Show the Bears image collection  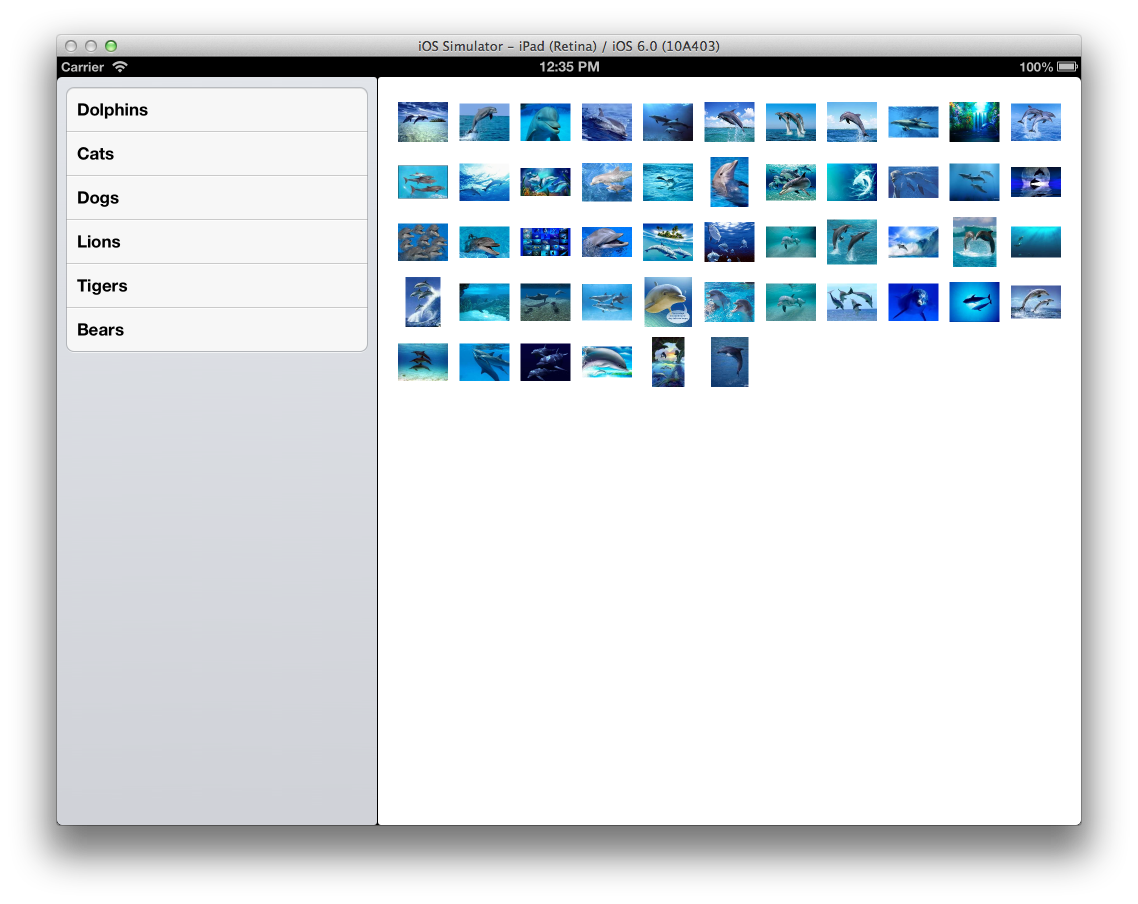click(216, 330)
